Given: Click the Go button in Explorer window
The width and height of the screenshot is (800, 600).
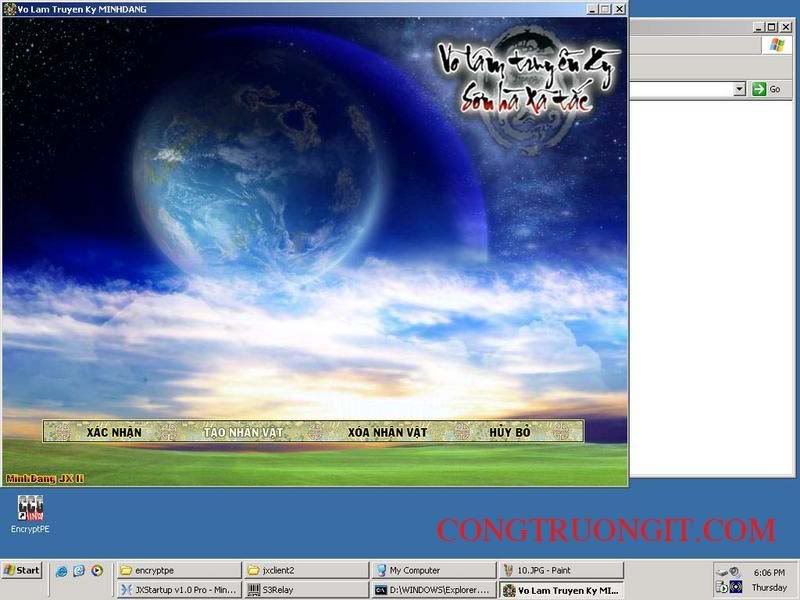Looking at the screenshot, I should [768, 89].
